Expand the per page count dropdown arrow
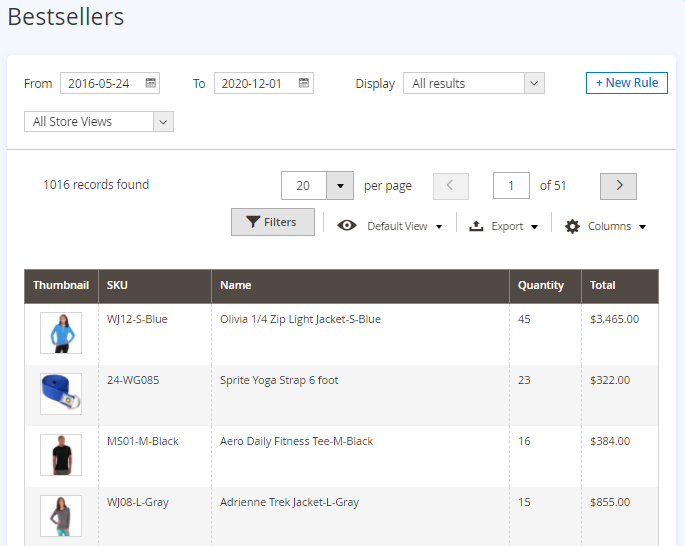The width and height of the screenshot is (685, 546). [x=340, y=186]
